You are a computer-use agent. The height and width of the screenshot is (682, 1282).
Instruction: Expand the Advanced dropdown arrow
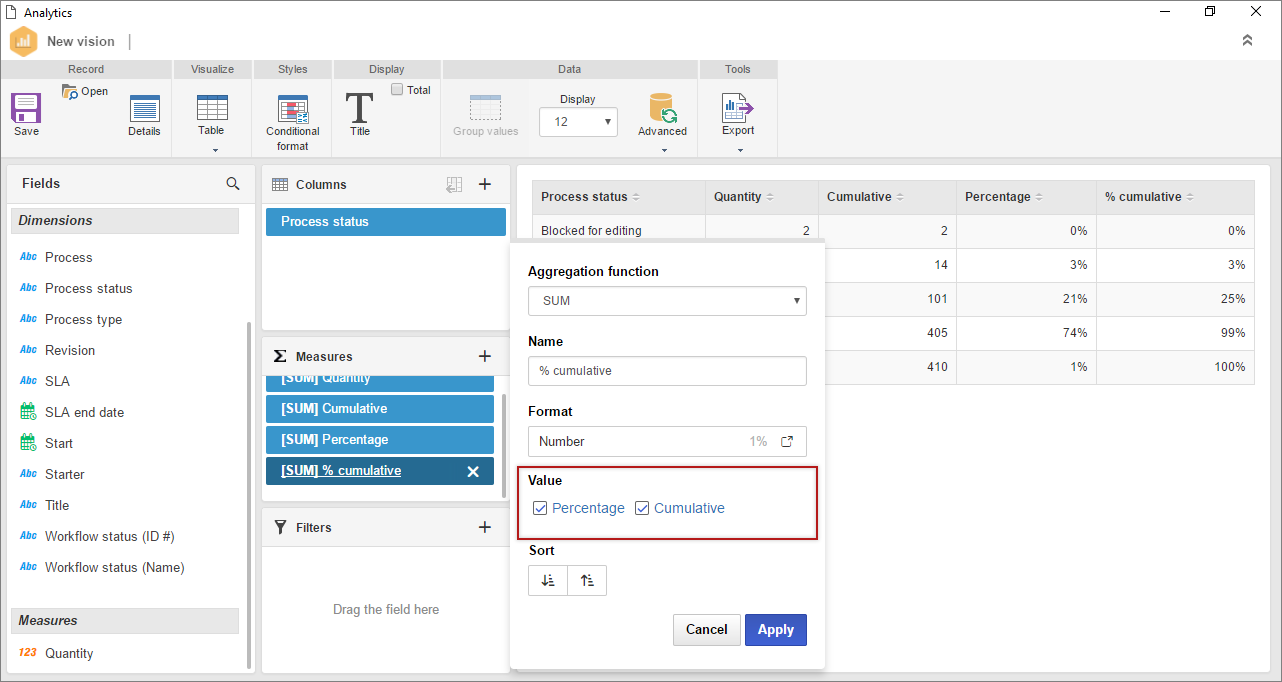point(663,151)
